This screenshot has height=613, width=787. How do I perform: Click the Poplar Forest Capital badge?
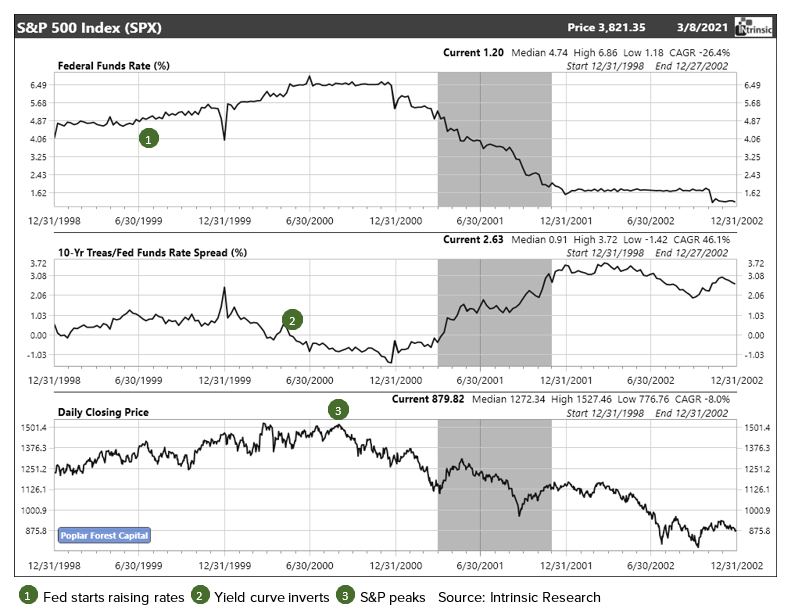(104, 535)
